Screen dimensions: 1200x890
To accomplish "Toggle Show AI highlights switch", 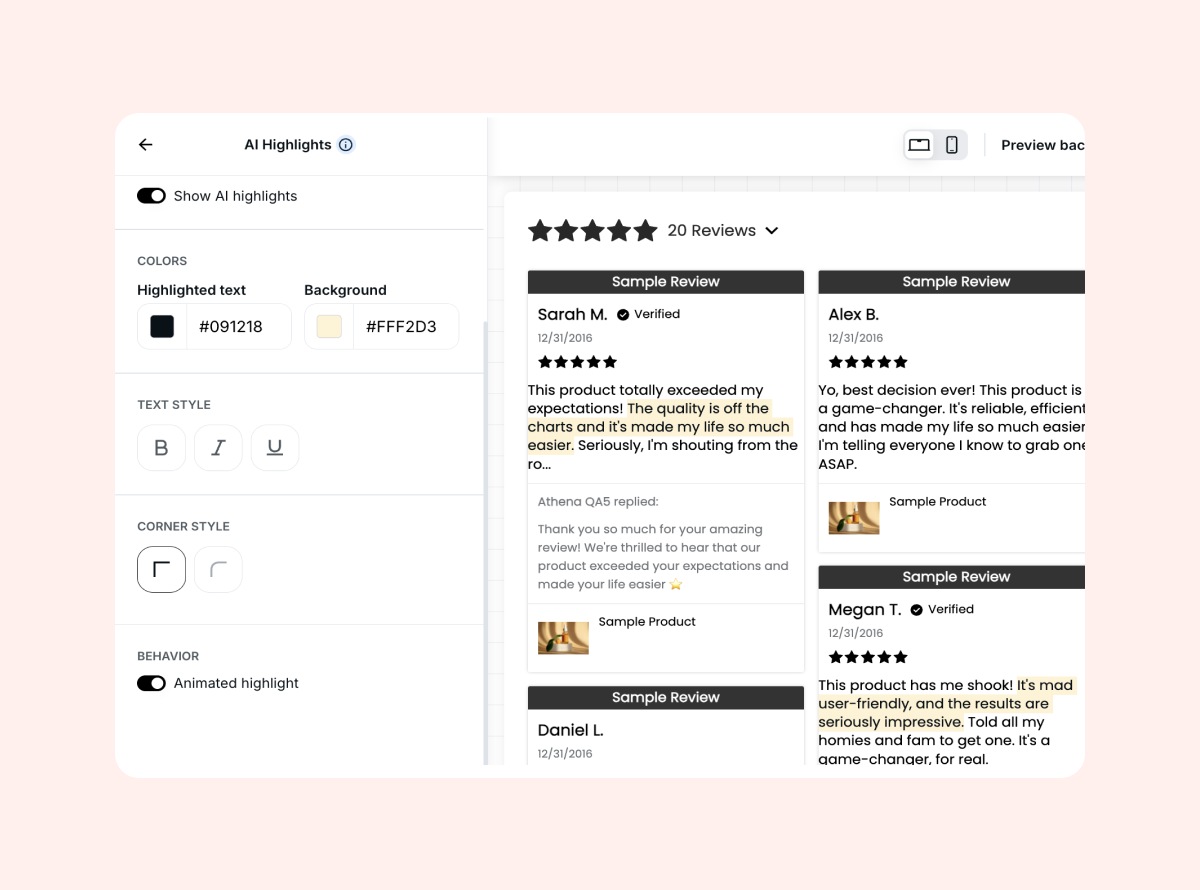I will point(151,196).
